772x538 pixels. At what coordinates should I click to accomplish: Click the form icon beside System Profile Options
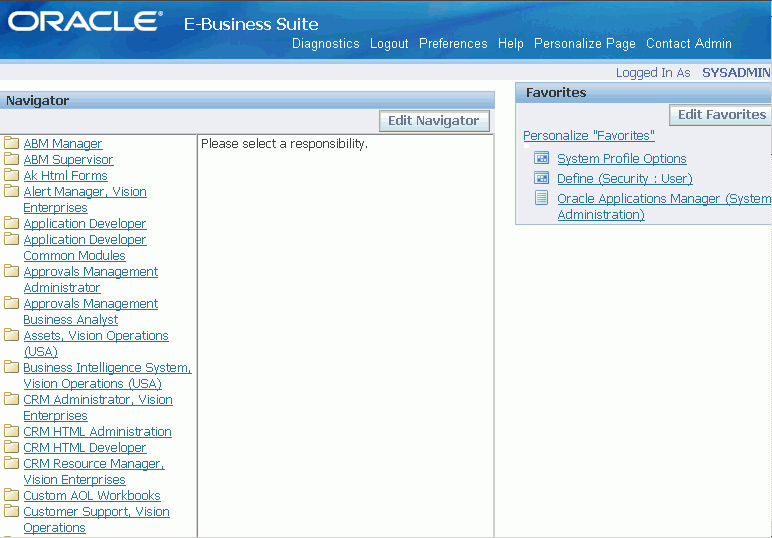541,158
